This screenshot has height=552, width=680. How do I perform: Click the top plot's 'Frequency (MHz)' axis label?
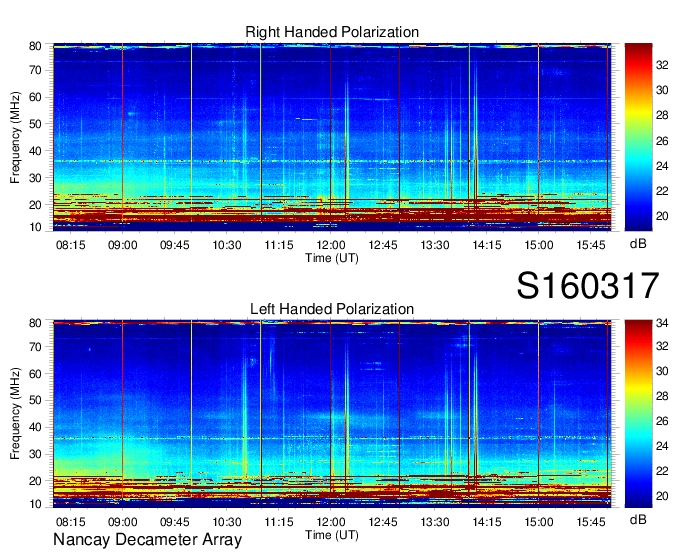point(15,137)
